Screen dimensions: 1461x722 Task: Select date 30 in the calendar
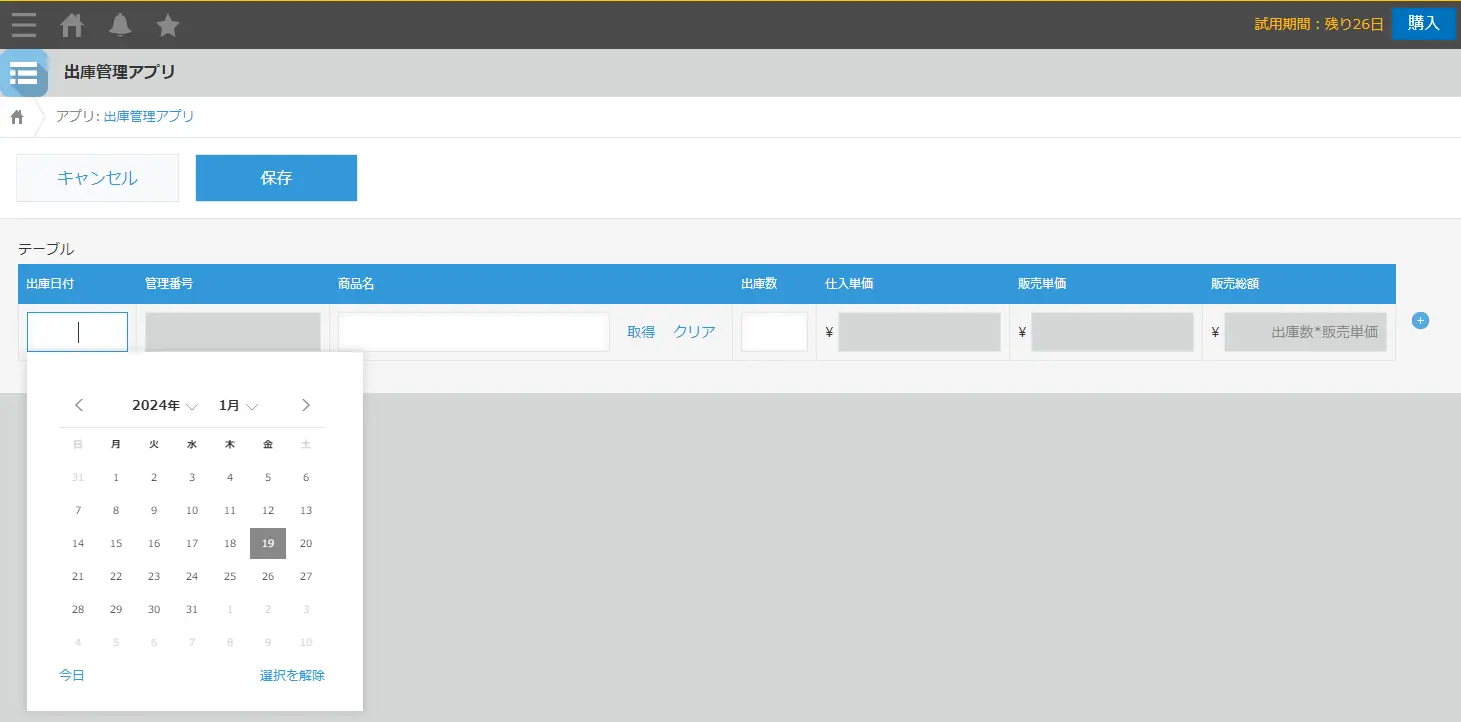[154, 609]
